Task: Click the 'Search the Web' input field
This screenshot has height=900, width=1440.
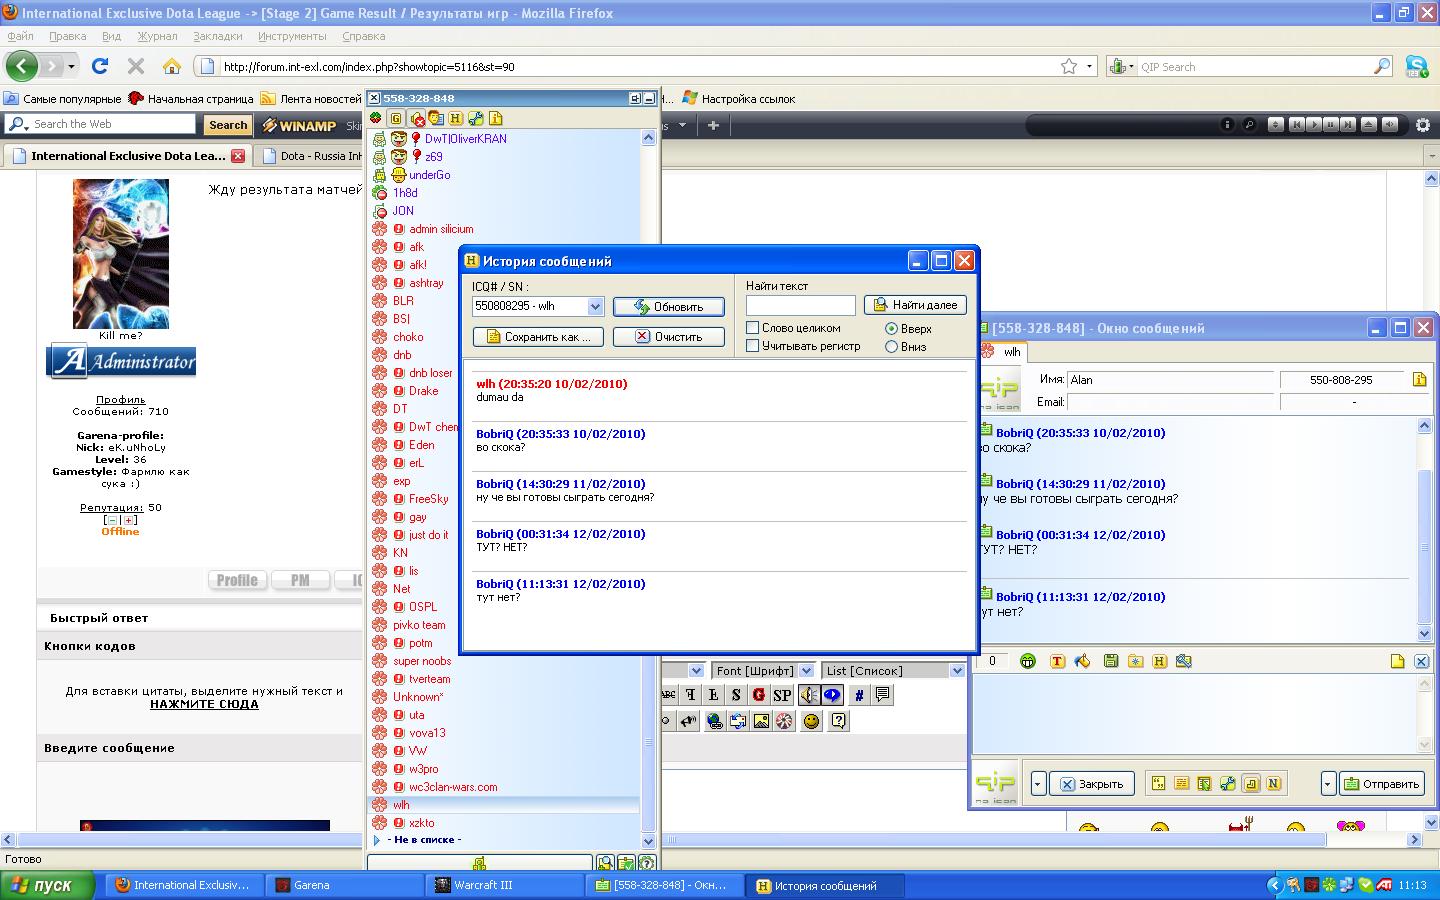Action: point(100,124)
